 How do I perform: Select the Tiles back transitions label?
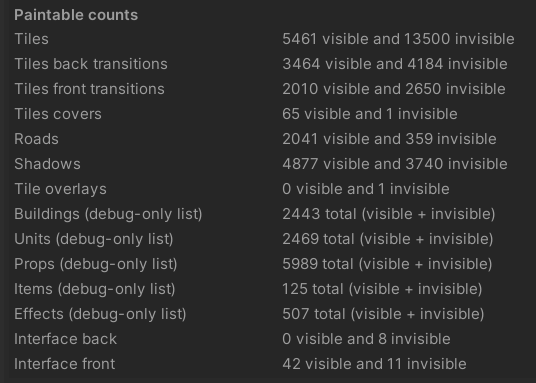[91, 64]
